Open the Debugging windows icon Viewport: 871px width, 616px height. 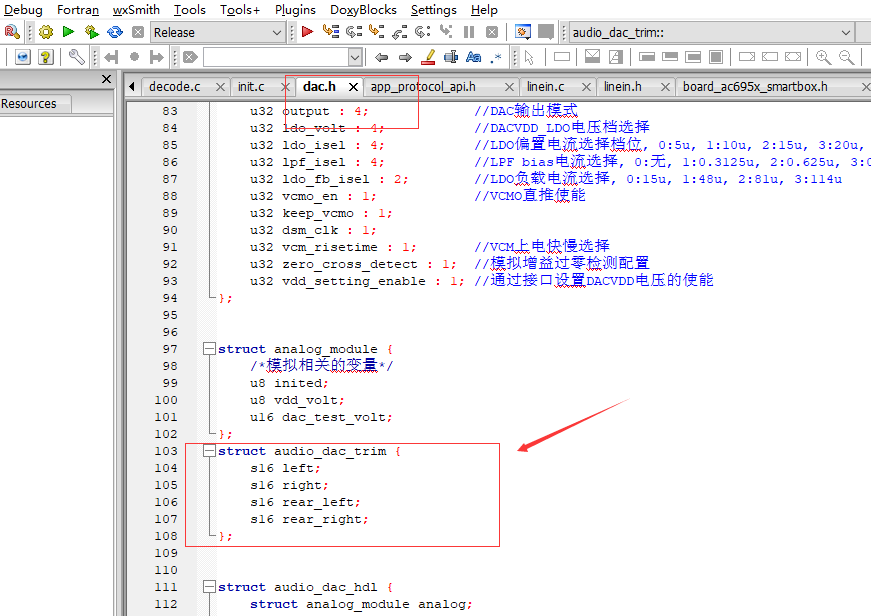click(522, 32)
